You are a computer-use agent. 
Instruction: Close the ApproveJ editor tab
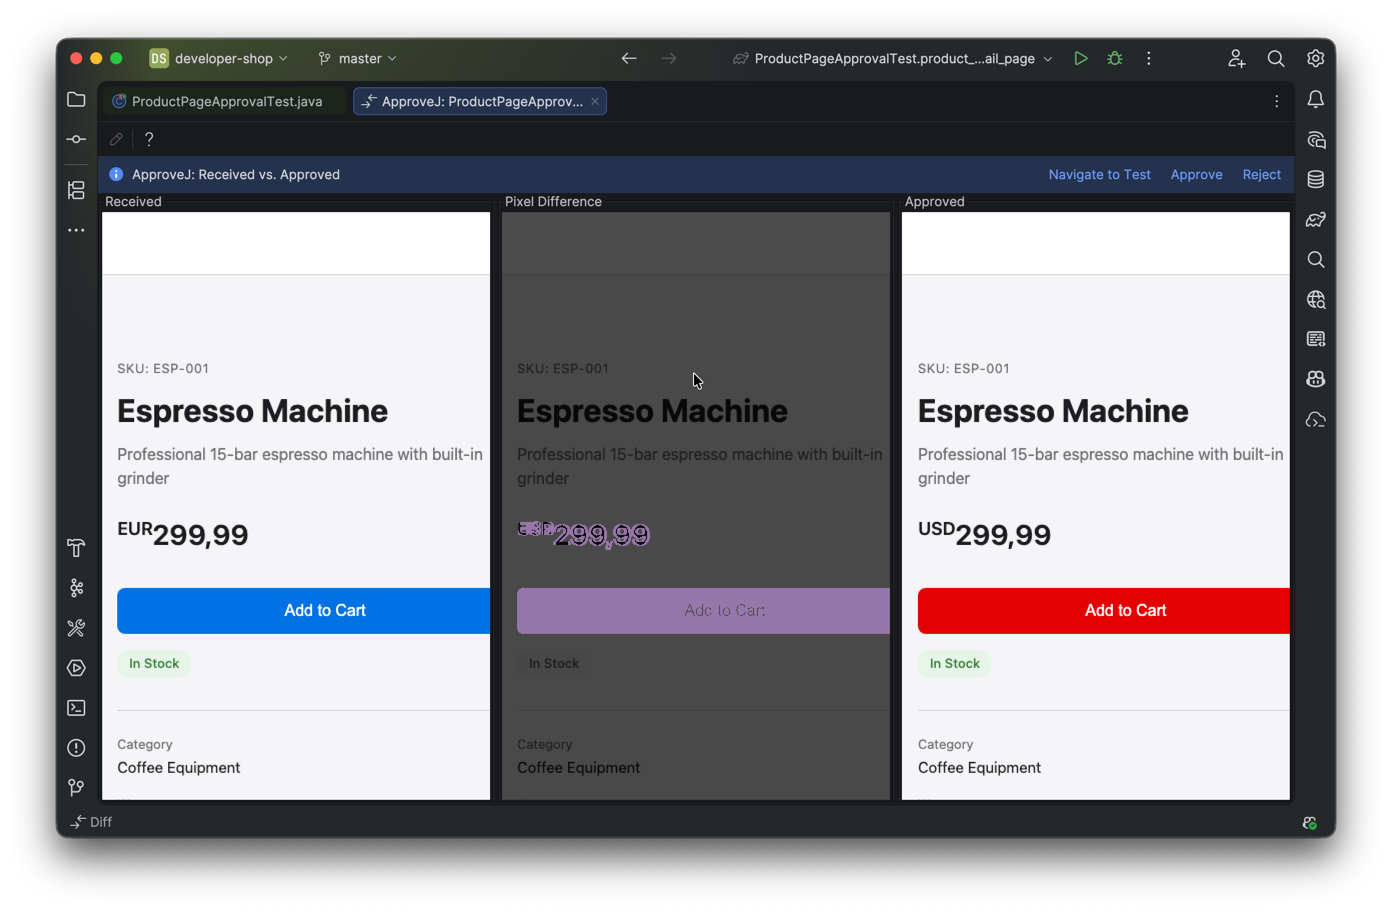click(595, 101)
